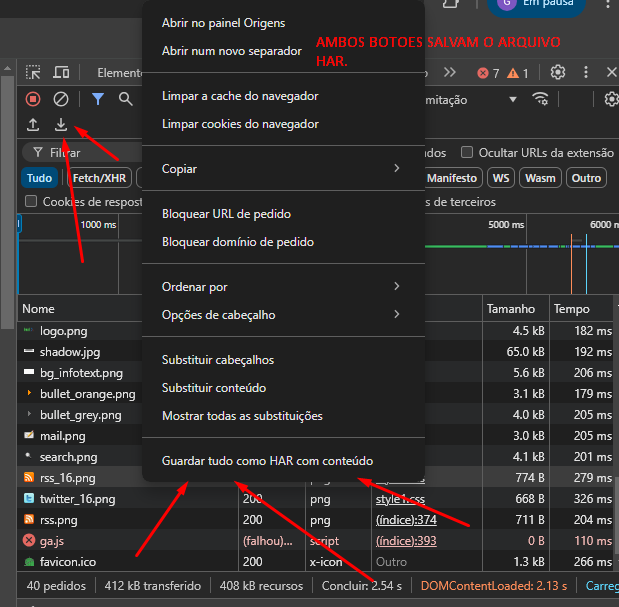Viewport: 619px width, 607px height.
Task: Open network conditions wifi icon
Action: pos(540,99)
